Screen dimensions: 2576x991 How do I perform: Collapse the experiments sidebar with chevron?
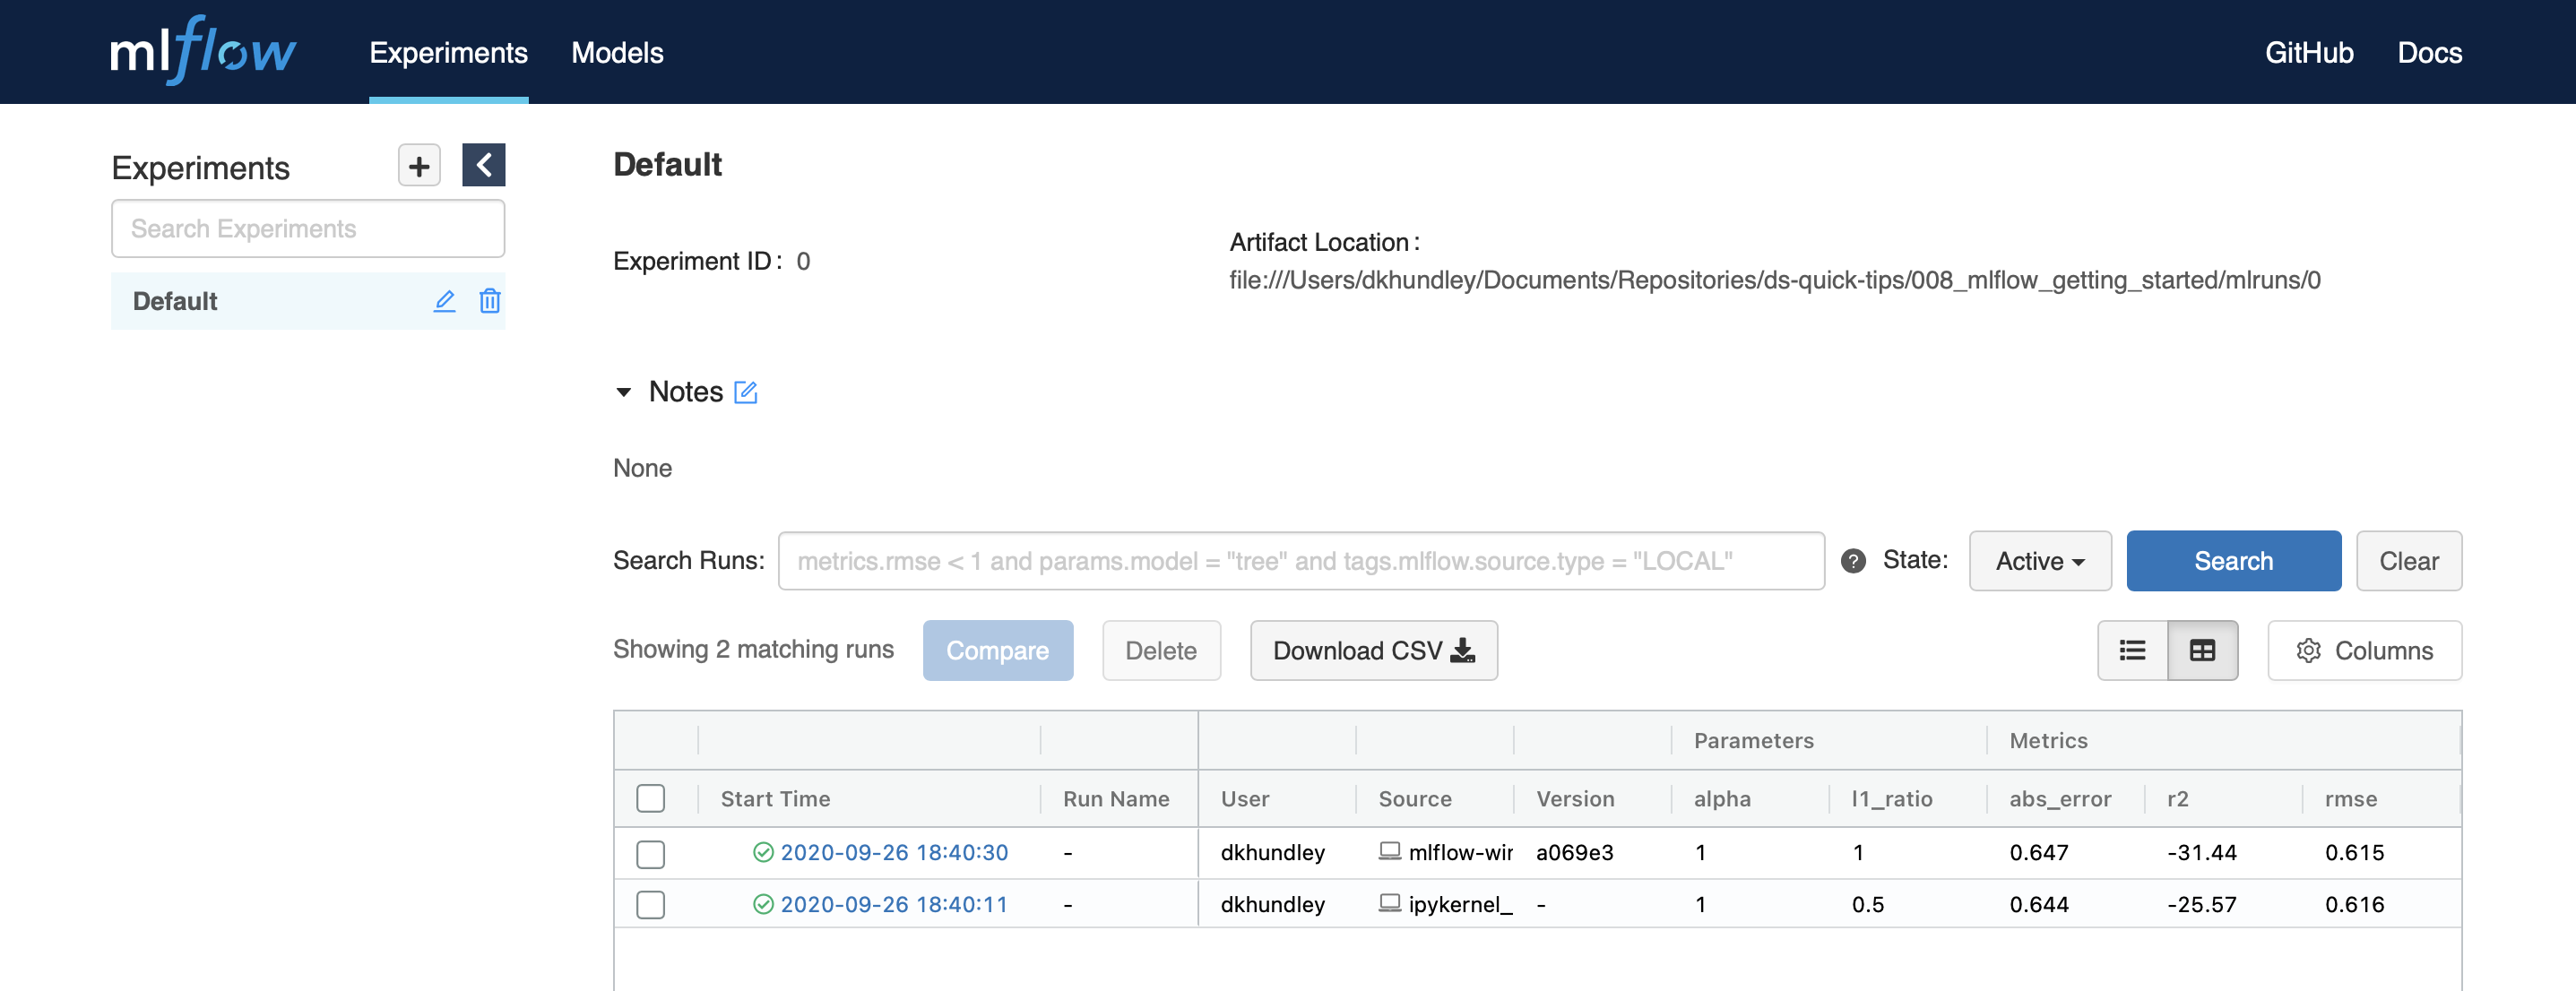(483, 165)
